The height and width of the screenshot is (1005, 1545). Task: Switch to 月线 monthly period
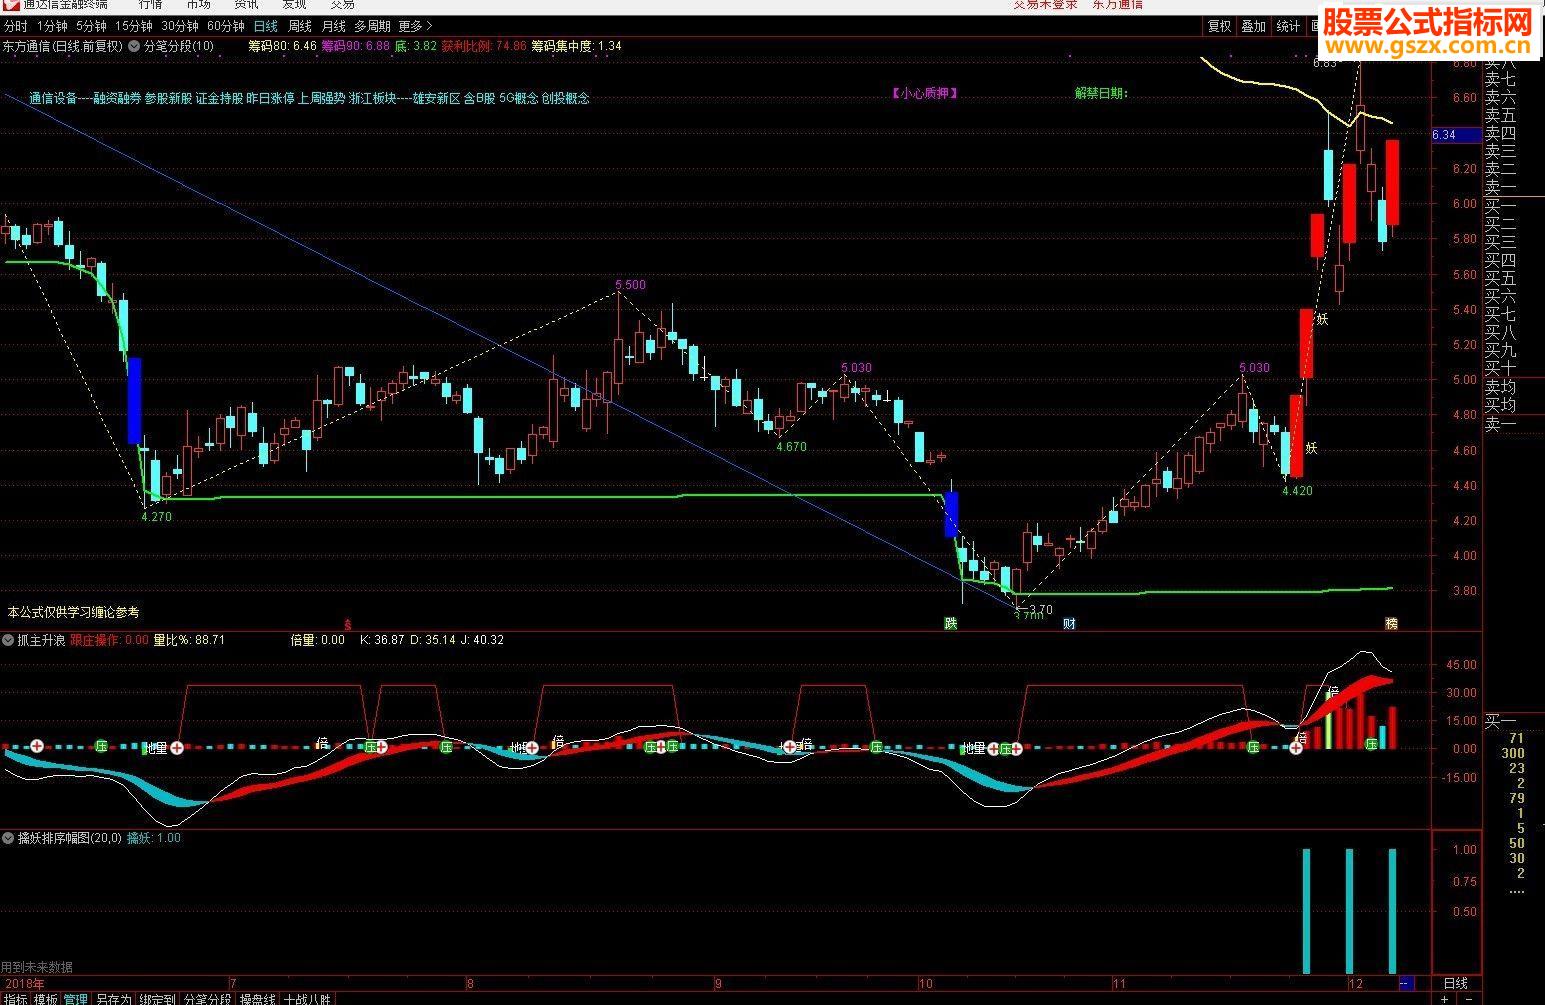333,26
